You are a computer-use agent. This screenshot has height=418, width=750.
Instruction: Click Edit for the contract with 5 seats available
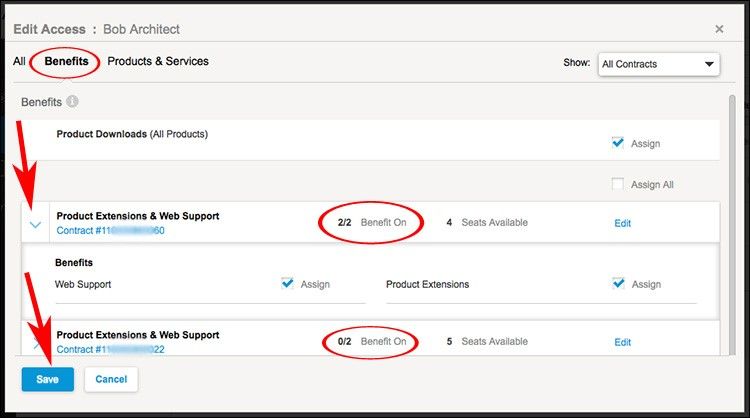(x=622, y=342)
